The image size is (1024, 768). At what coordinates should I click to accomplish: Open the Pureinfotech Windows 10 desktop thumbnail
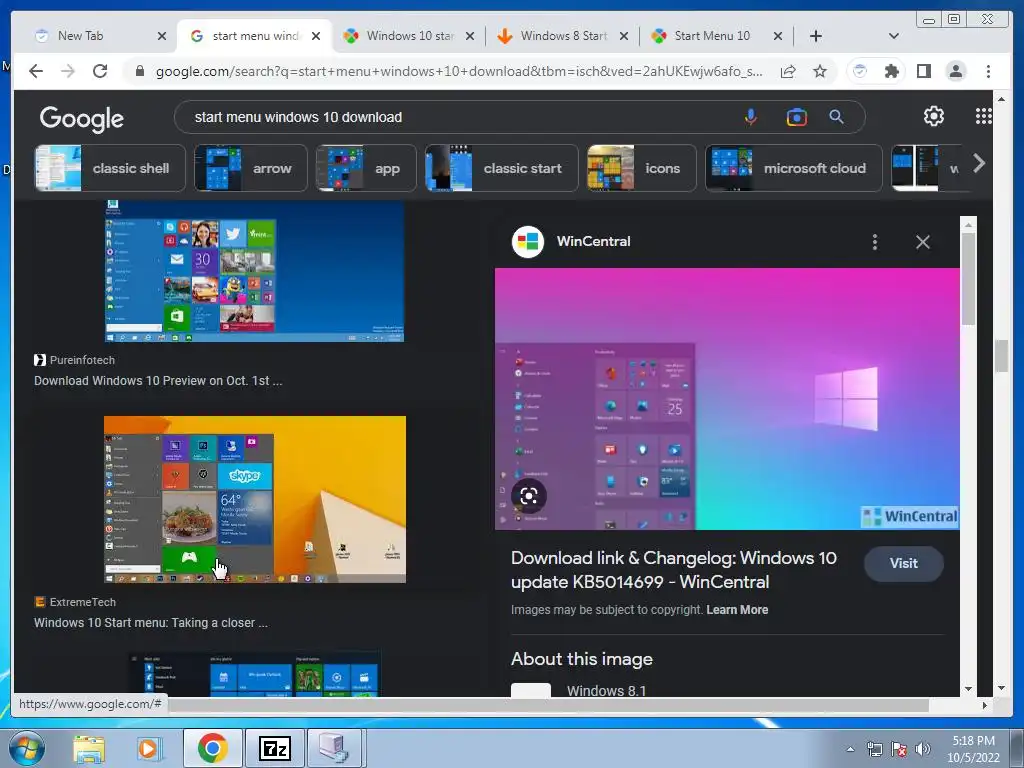[x=255, y=271]
